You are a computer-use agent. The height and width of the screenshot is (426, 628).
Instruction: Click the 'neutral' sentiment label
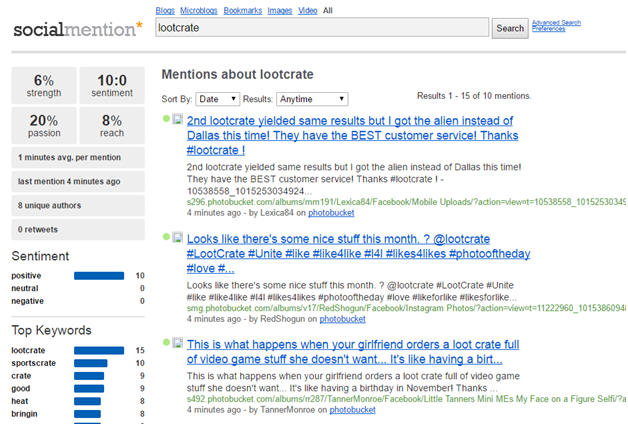pos(24,288)
